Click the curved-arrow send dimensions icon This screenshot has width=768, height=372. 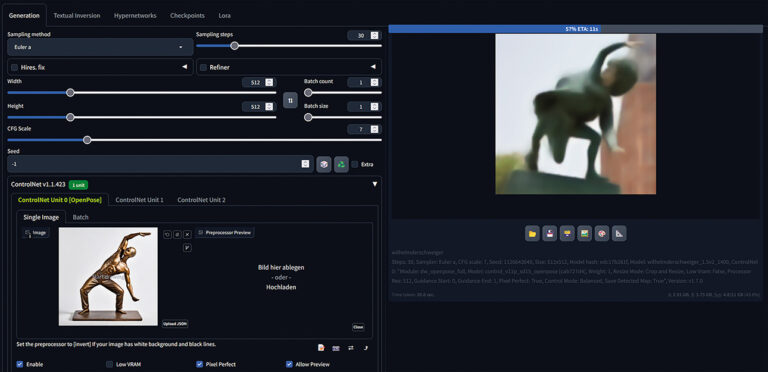pos(366,348)
